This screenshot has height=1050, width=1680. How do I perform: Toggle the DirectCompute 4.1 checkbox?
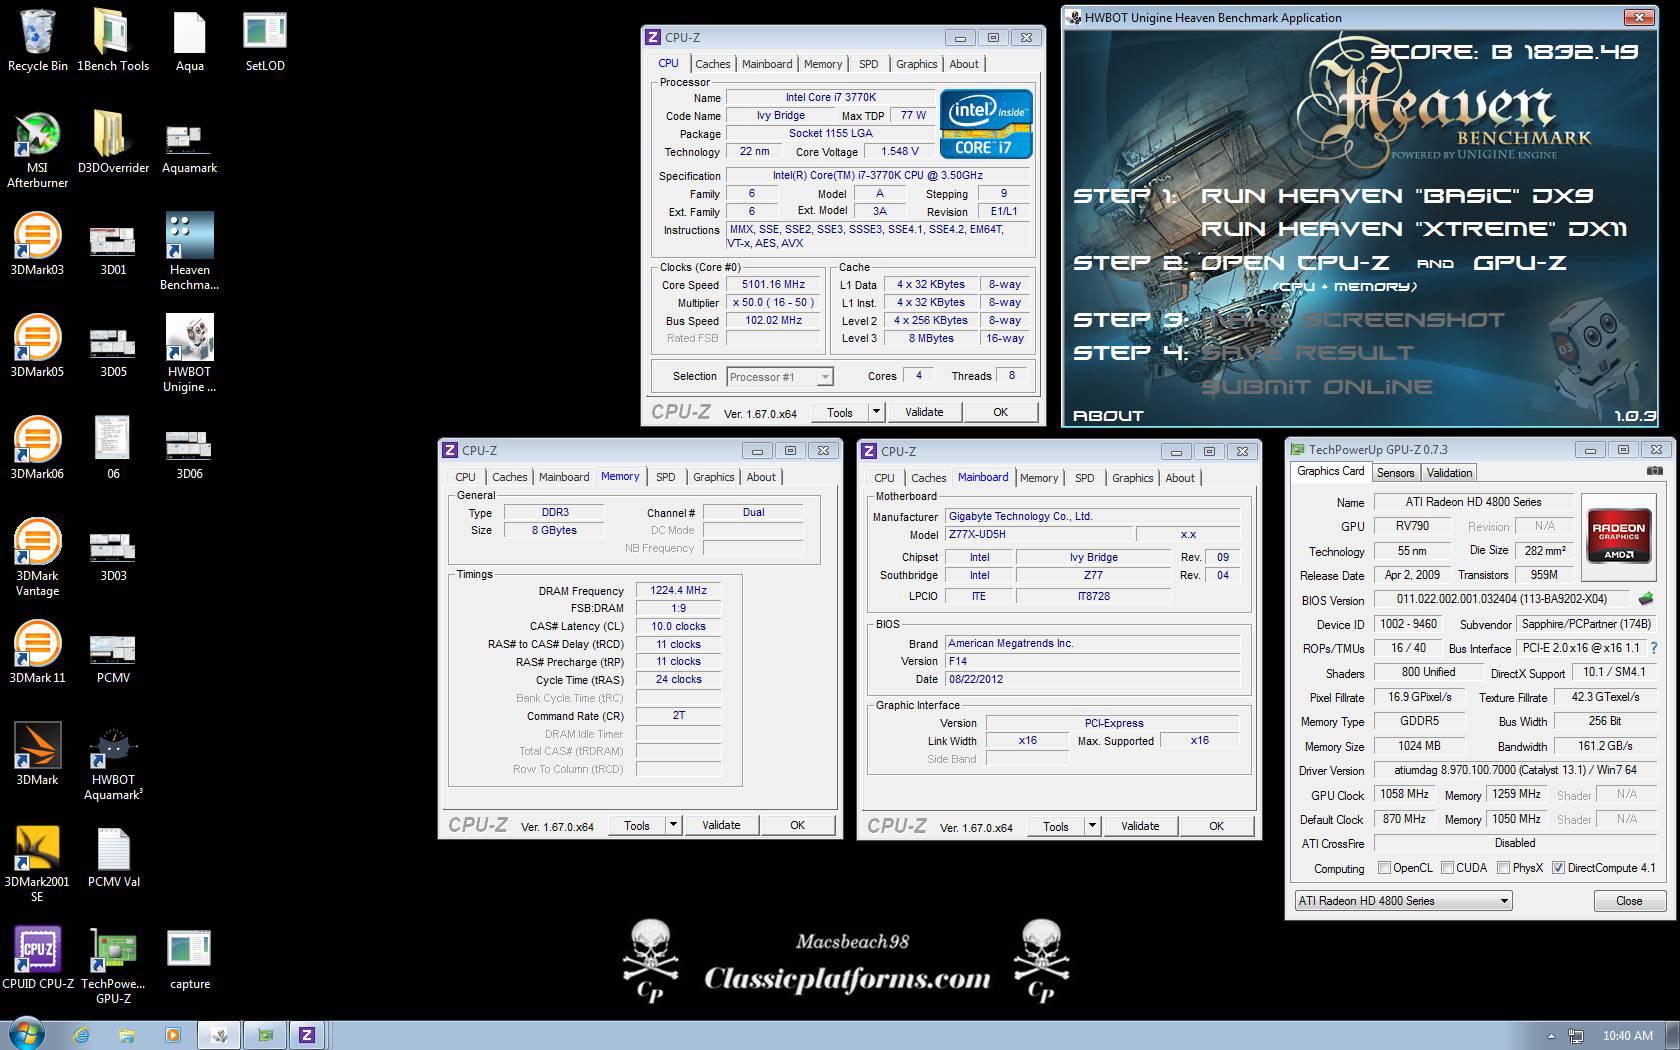(1558, 868)
